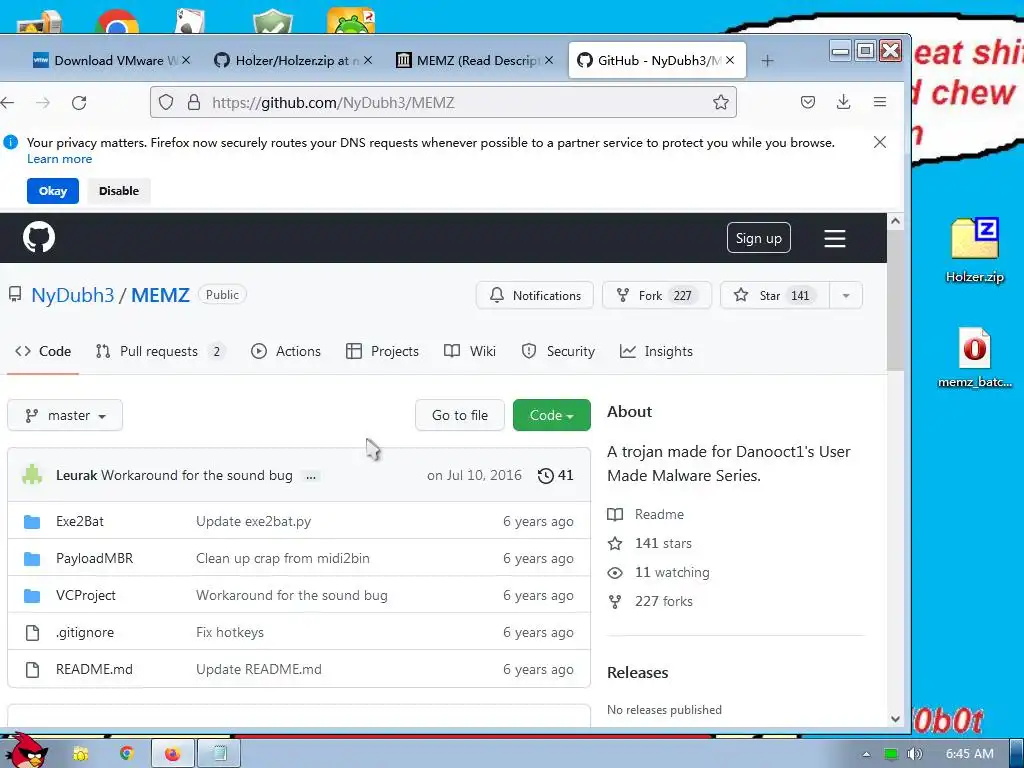1024x768 pixels.
Task: Click the Notifications bell button
Action: tap(535, 295)
